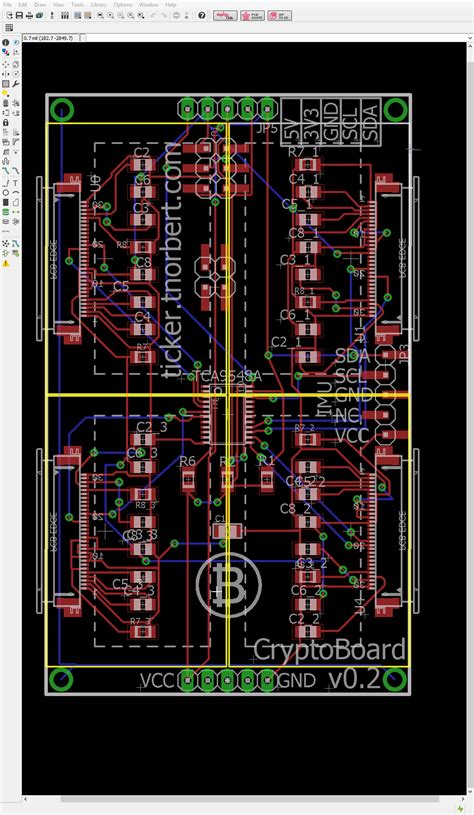Select the Hole tool
Image resolution: width=474 pixels, height=815 pixels.
(x=6, y=221)
